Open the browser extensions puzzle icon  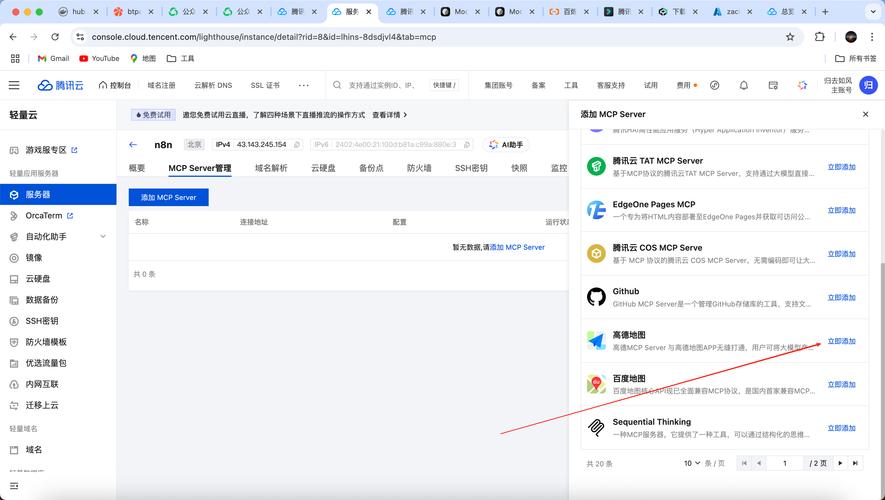[820, 37]
